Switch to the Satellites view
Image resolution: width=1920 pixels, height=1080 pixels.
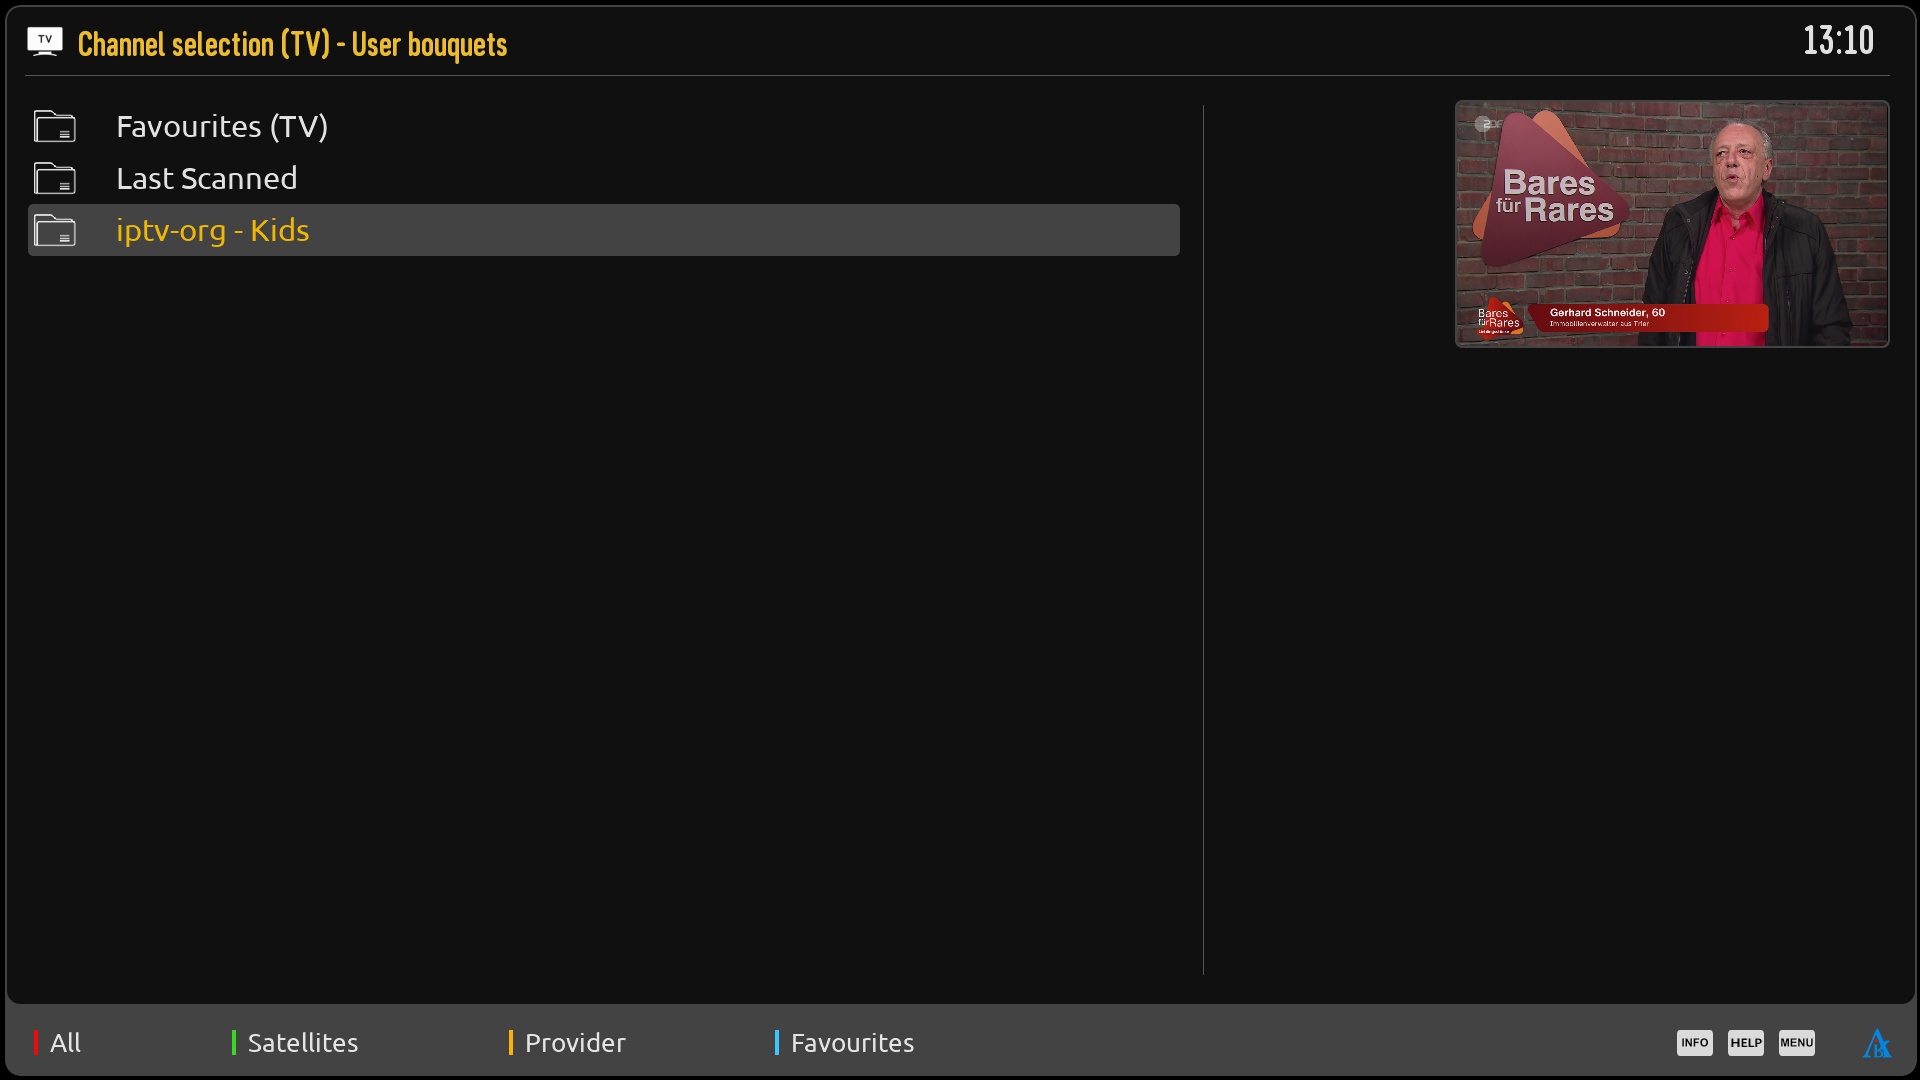point(303,1043)
